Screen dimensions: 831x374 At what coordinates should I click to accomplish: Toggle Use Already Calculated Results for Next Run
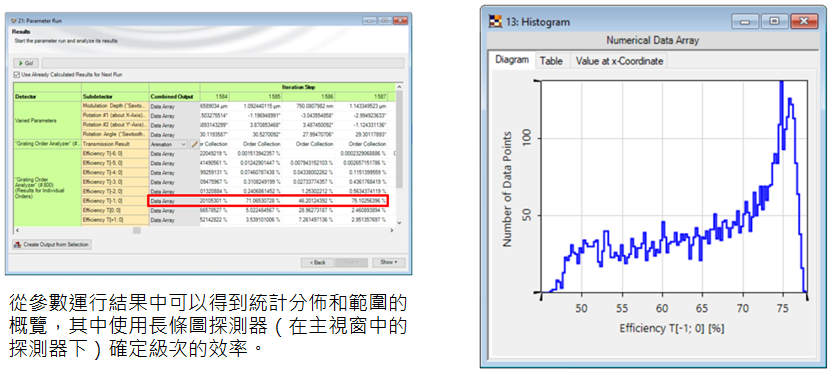pos(17,75)
